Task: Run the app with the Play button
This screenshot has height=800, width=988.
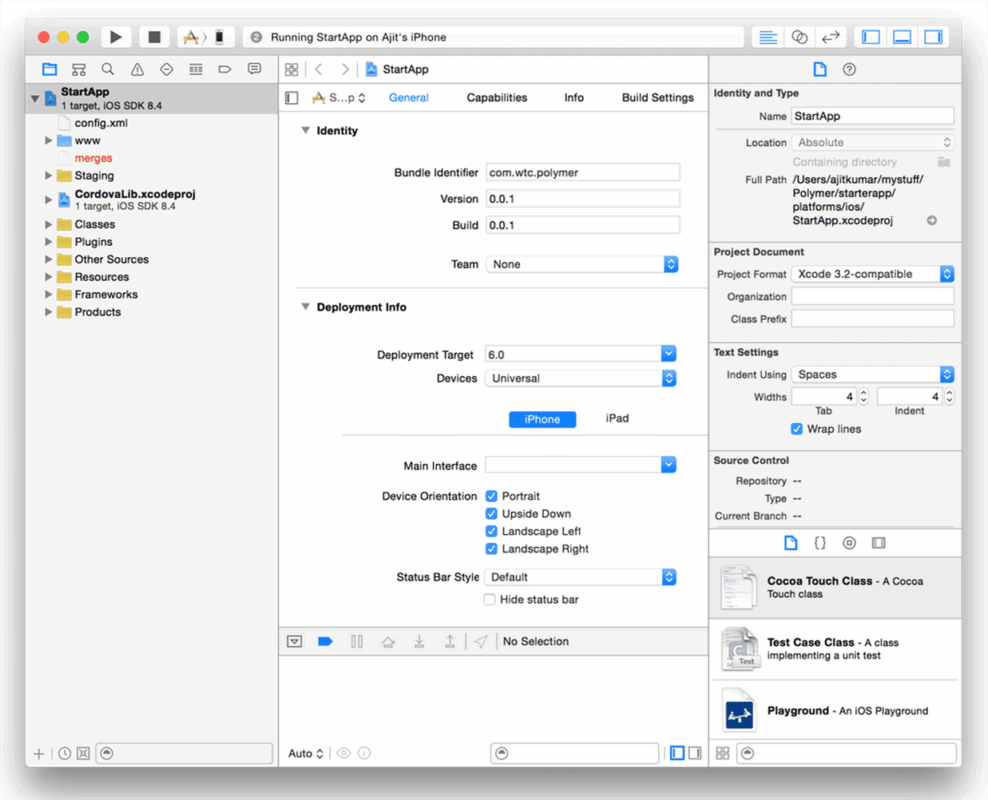Action: (116, 37)
